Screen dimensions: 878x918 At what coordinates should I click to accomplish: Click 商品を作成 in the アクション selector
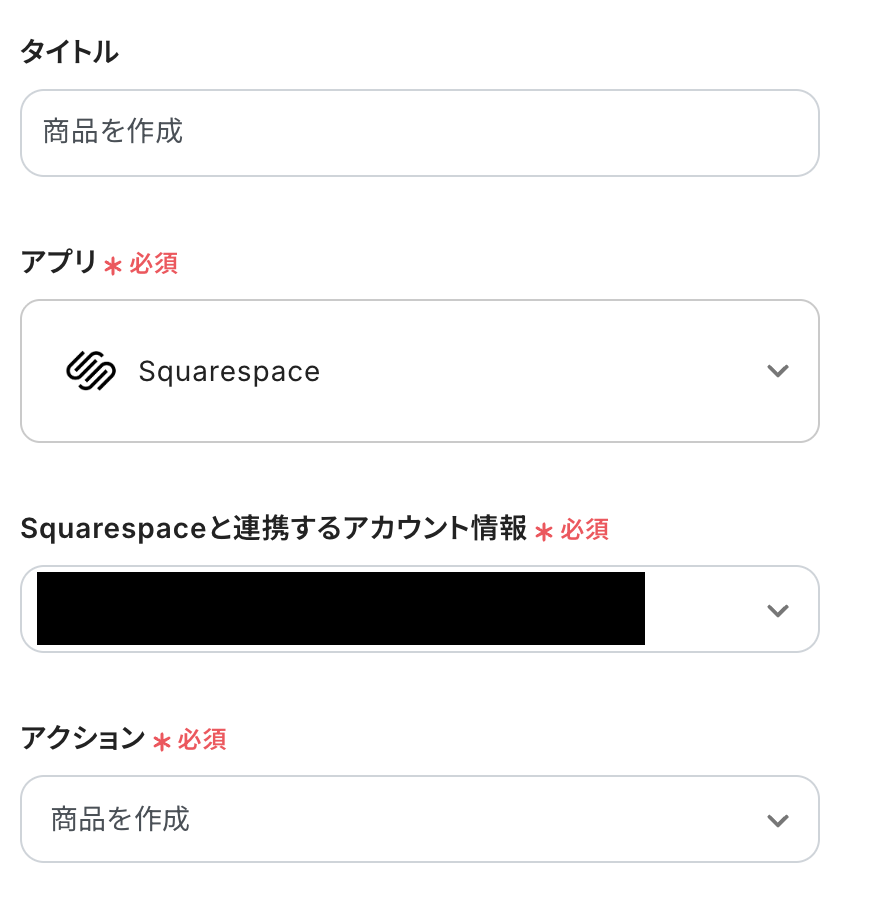click(120, 820)
